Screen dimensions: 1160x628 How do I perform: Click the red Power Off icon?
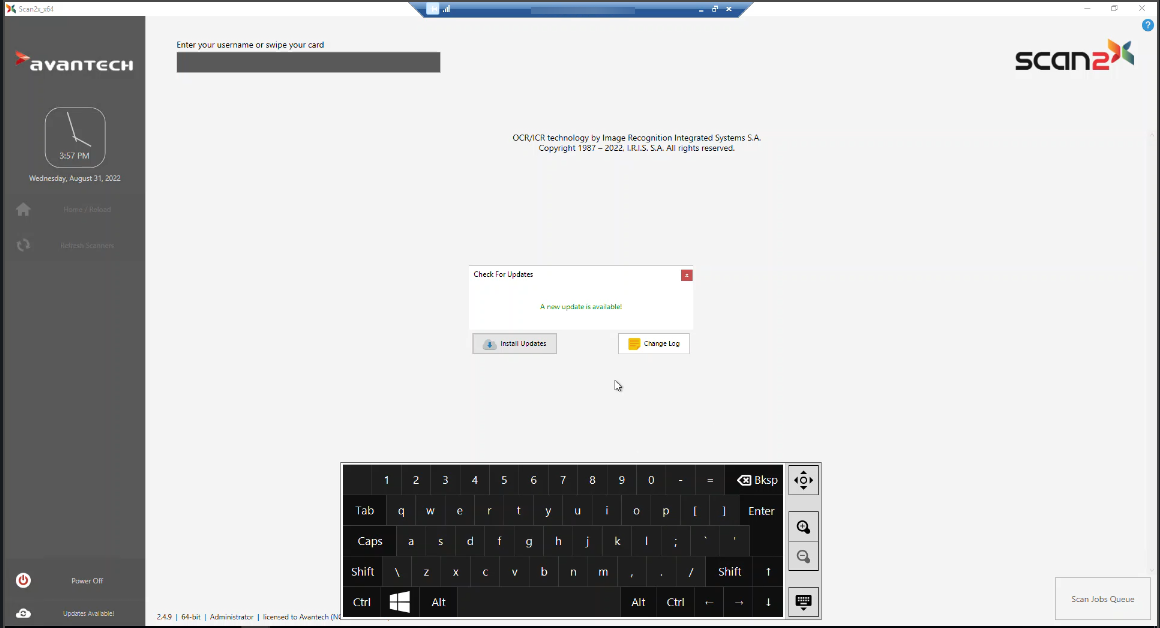pos(23,581)
